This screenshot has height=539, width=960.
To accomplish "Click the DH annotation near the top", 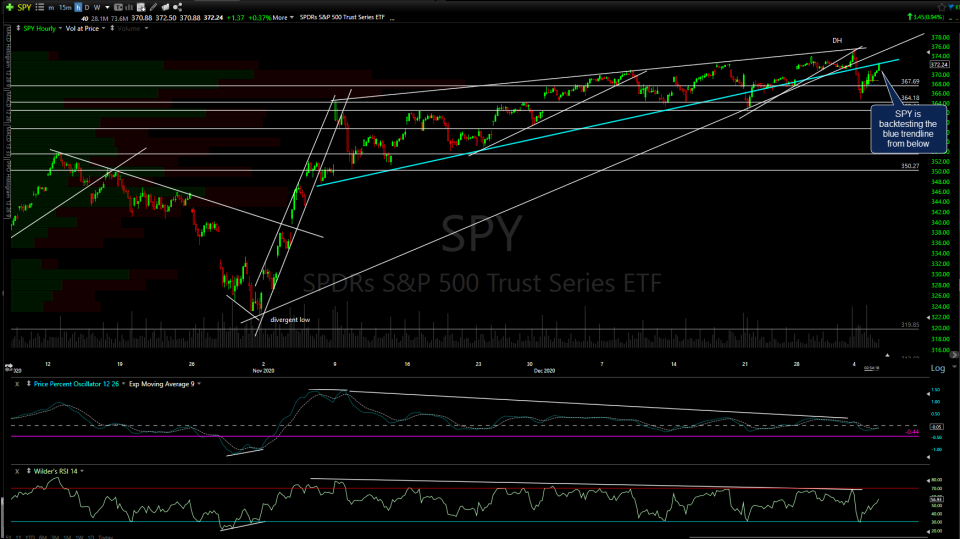I will (837, 40).
